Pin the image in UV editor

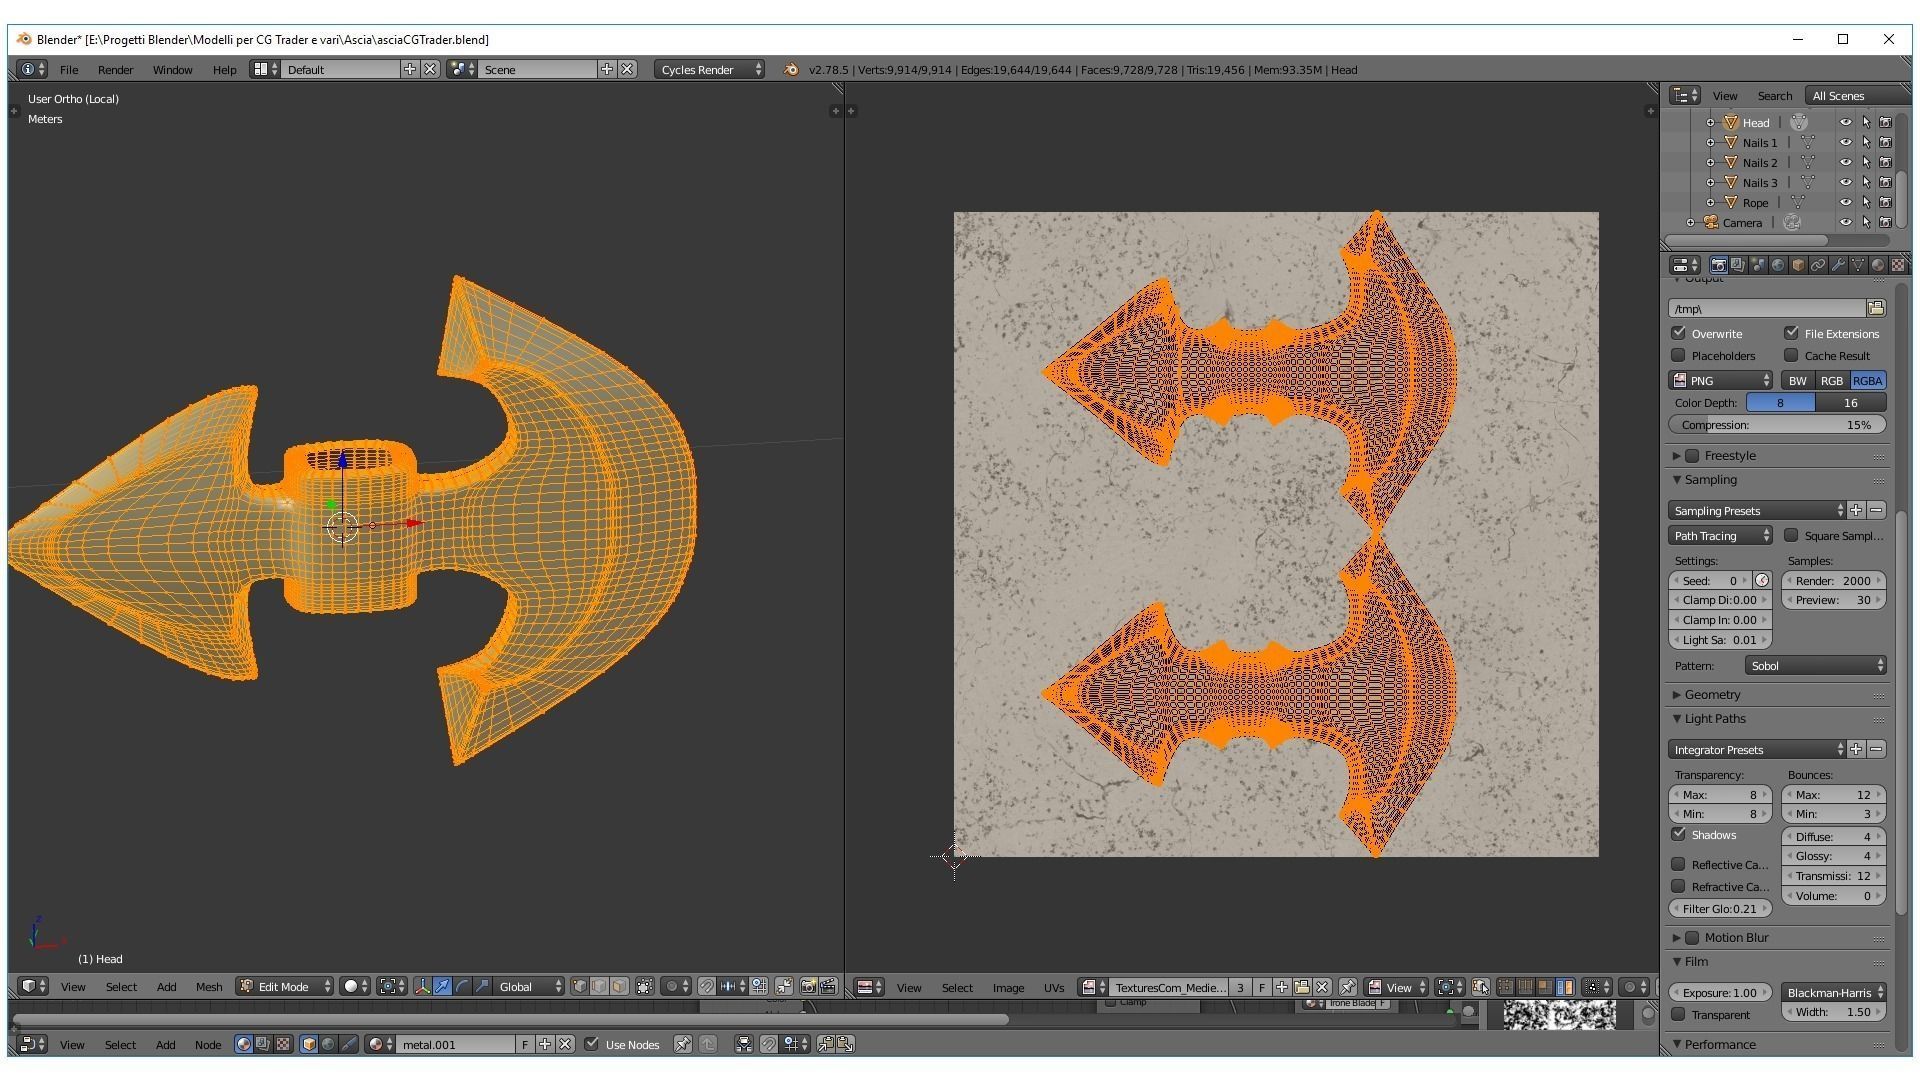pyautogui.click(x=1347, y=987)
